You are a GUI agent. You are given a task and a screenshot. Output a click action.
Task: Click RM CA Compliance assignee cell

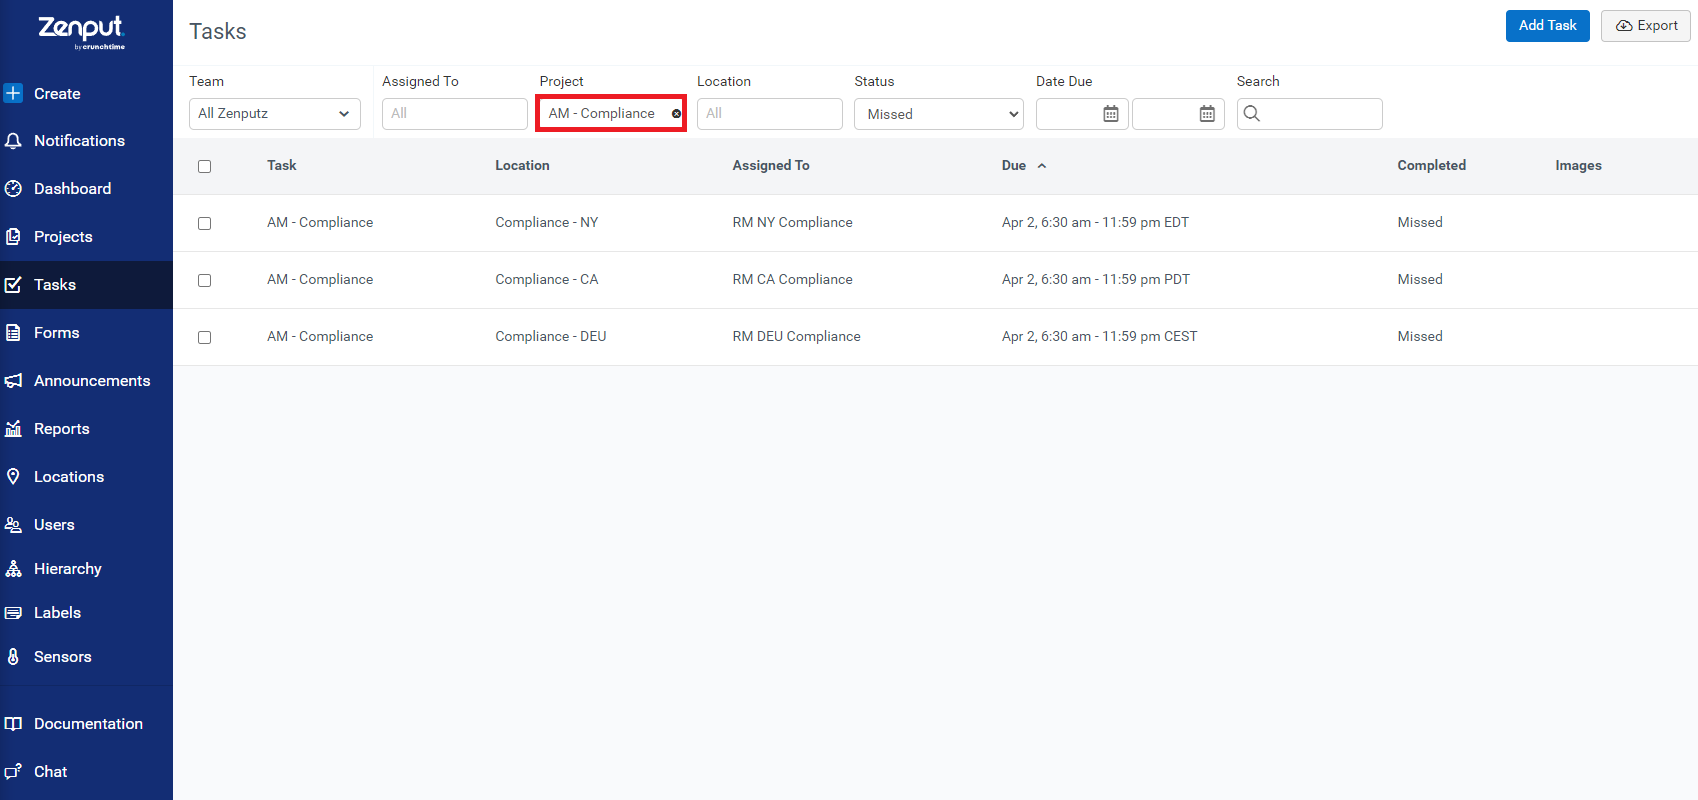[792, 280]
